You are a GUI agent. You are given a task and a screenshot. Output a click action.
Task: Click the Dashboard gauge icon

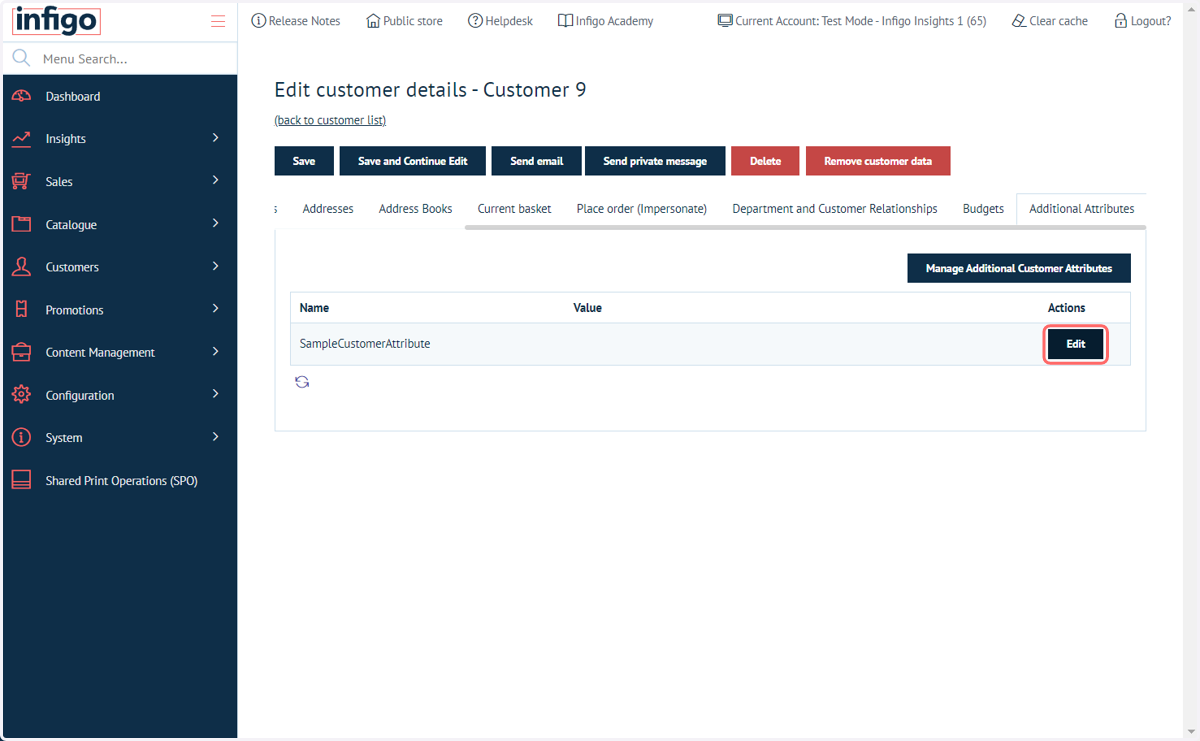pos(21,96)
